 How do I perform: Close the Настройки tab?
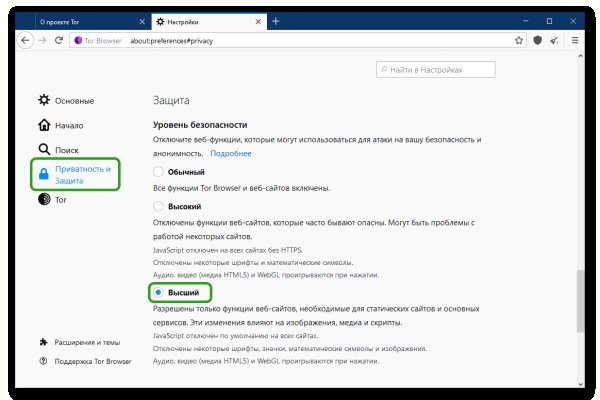[x=257, y=21]
